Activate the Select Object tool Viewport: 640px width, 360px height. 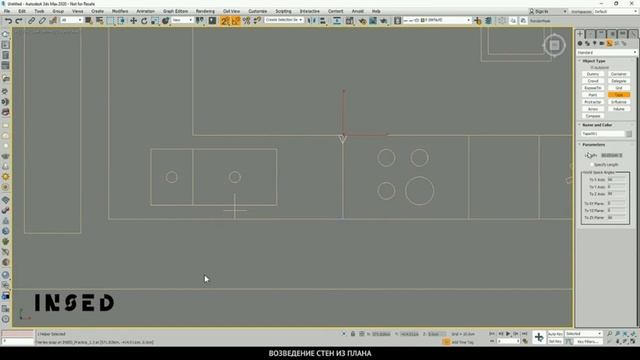[89, 20]
